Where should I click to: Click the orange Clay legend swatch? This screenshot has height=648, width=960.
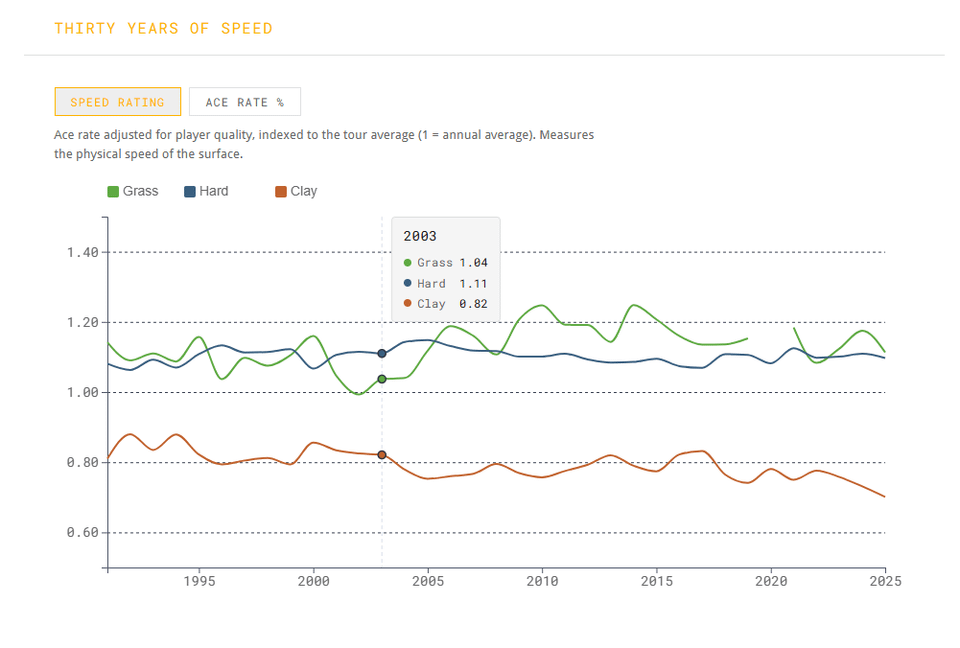[281, 191]
